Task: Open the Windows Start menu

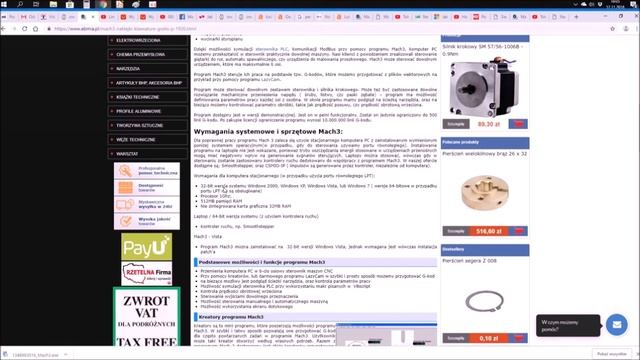Action: (4, 4)
